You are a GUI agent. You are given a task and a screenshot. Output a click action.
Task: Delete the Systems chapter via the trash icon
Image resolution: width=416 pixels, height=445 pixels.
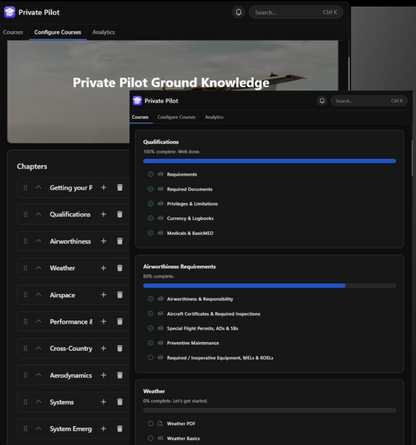click(x=120, y=402)
